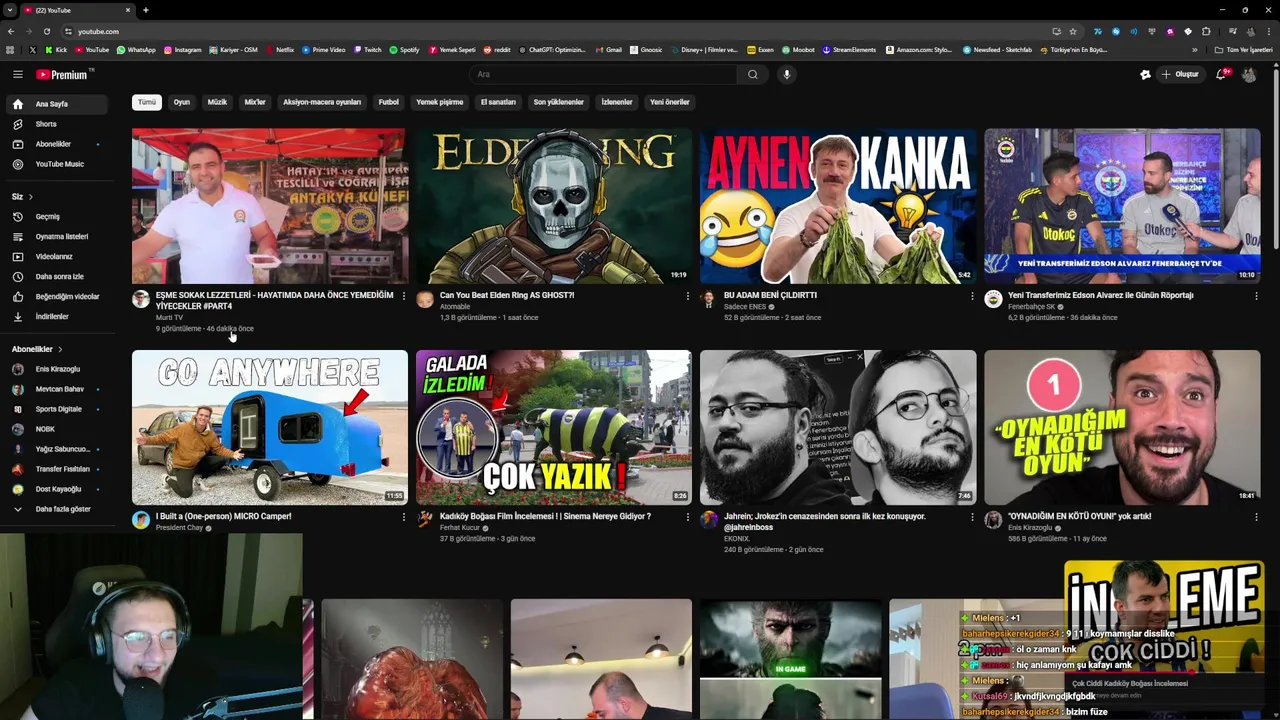Open YouTube Music from sidebar
This screenshot has width=1280, height=720.
[59, 164]
